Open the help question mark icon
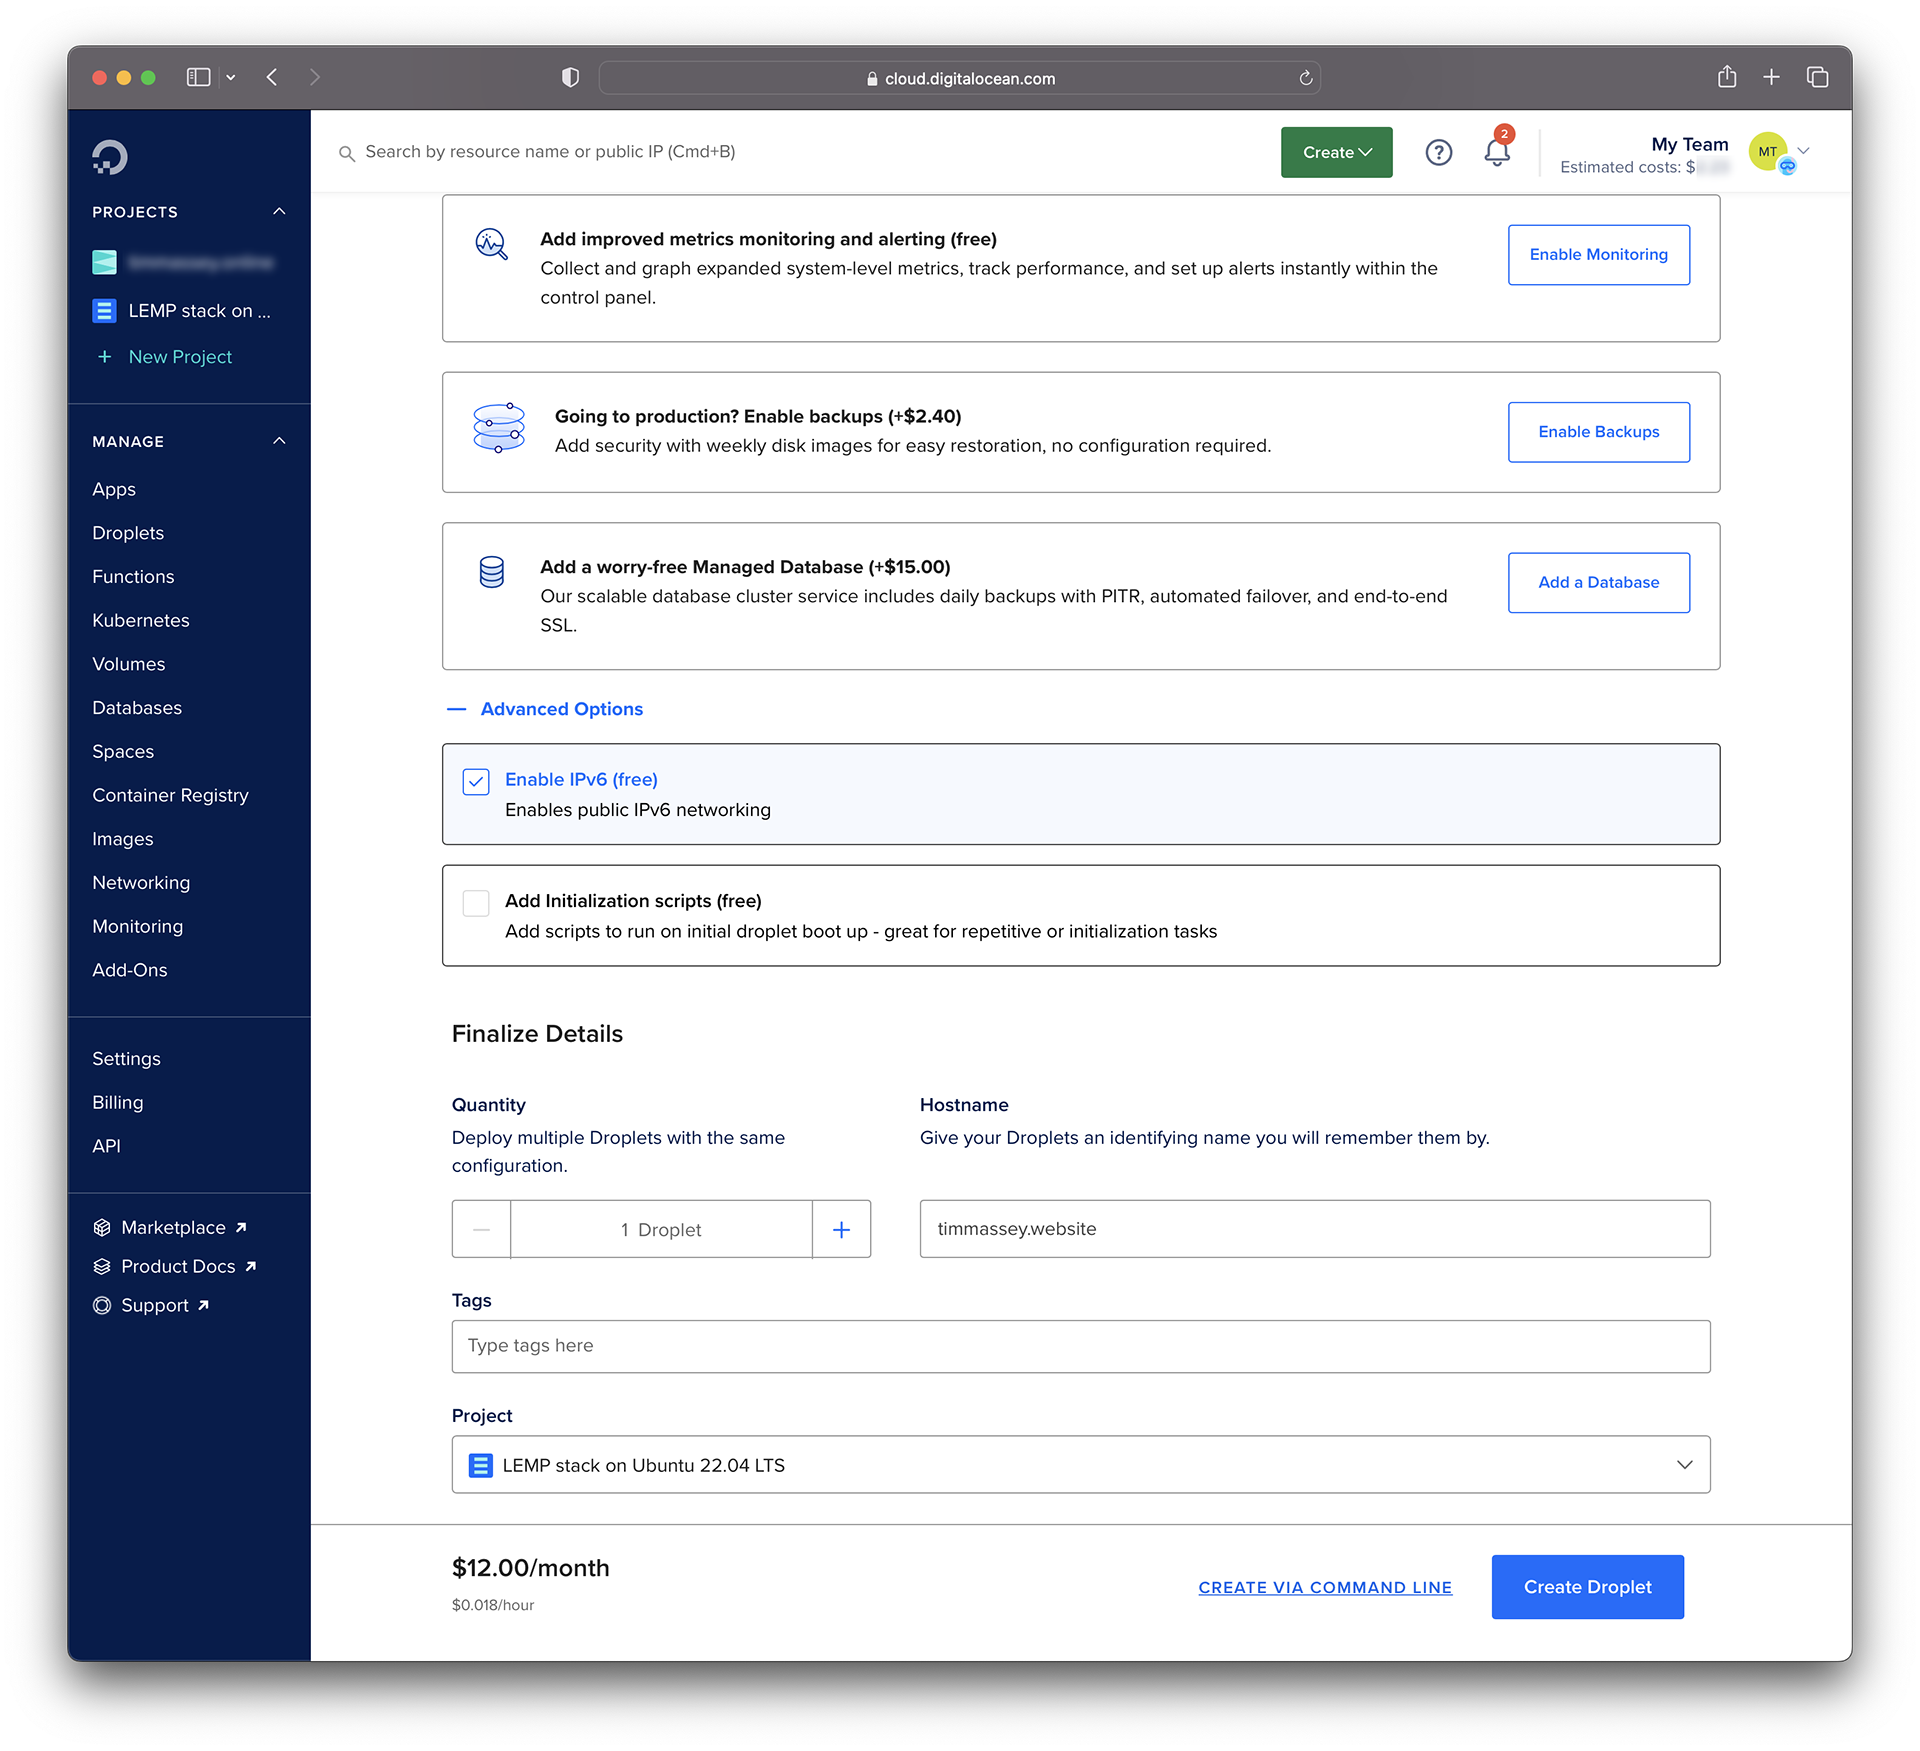 pyautogui.click(x=1438, y=152)
